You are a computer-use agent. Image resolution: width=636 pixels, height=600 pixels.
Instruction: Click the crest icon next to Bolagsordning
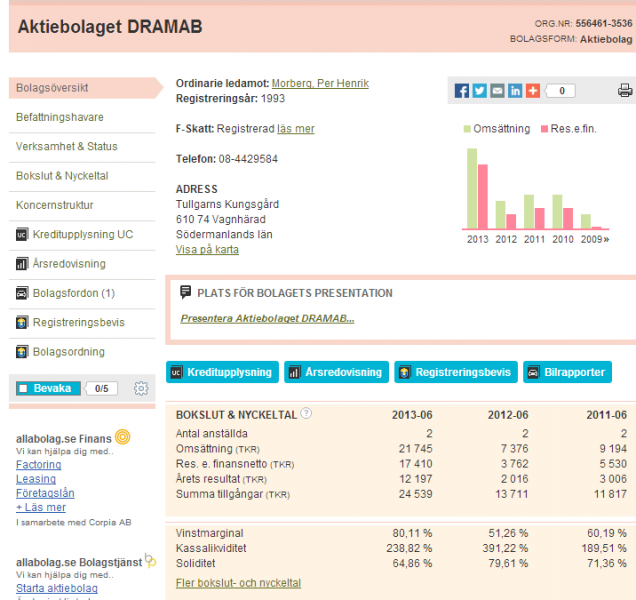21,352
